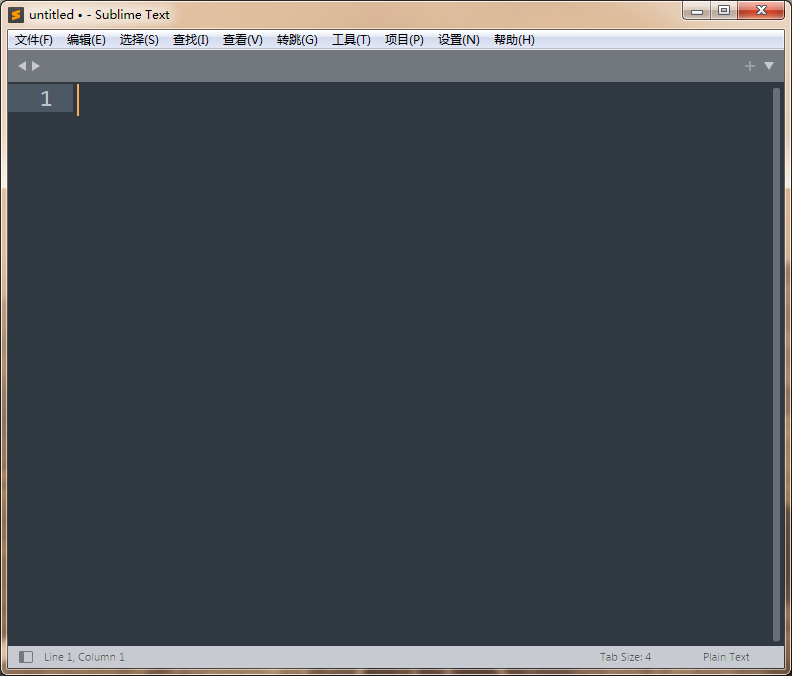Open the 项目(P) menu
The width and height of the screenshot is (792, 676).
[x=404, y=40]
